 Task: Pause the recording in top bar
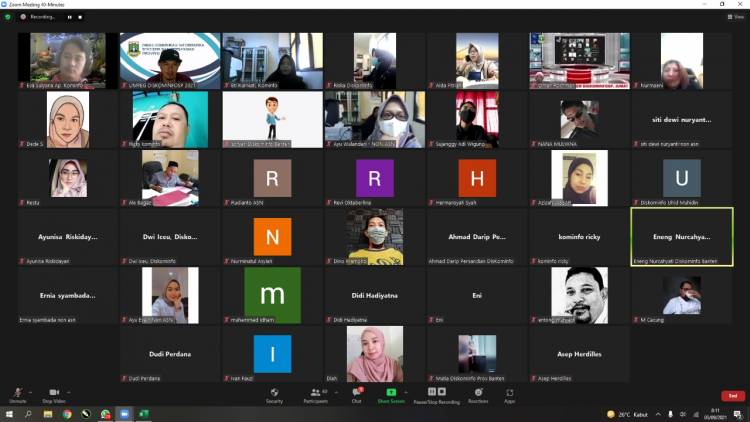click(69, 17)
